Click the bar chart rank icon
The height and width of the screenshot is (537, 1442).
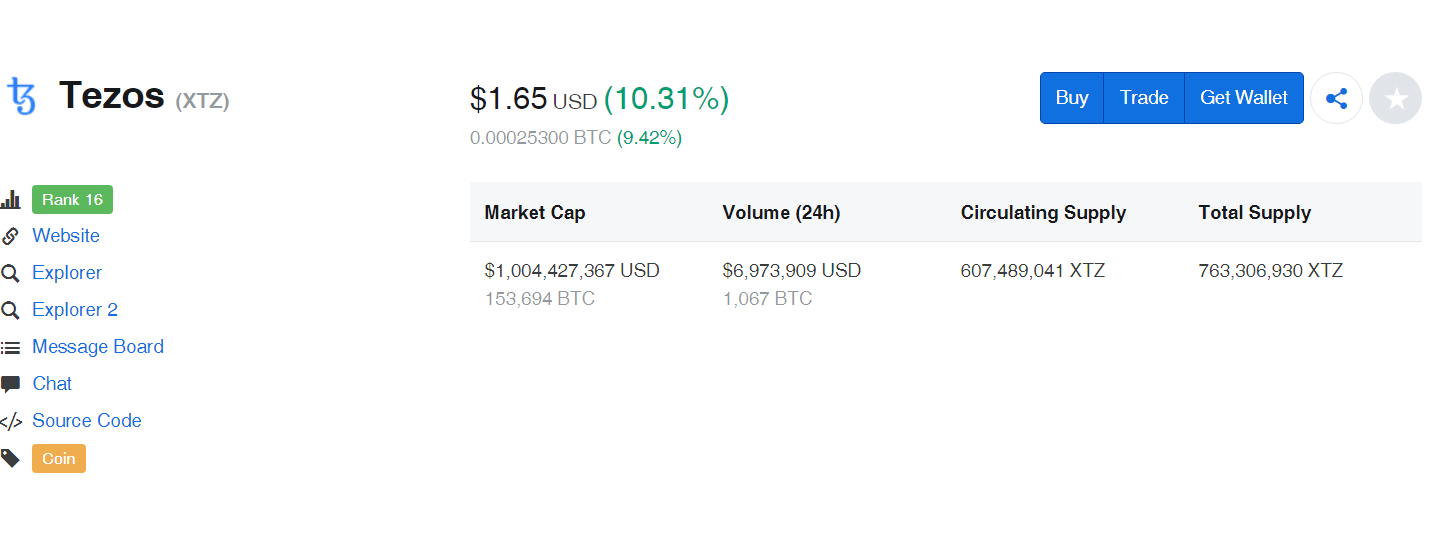pyautogui.click(x=11, y=200)
